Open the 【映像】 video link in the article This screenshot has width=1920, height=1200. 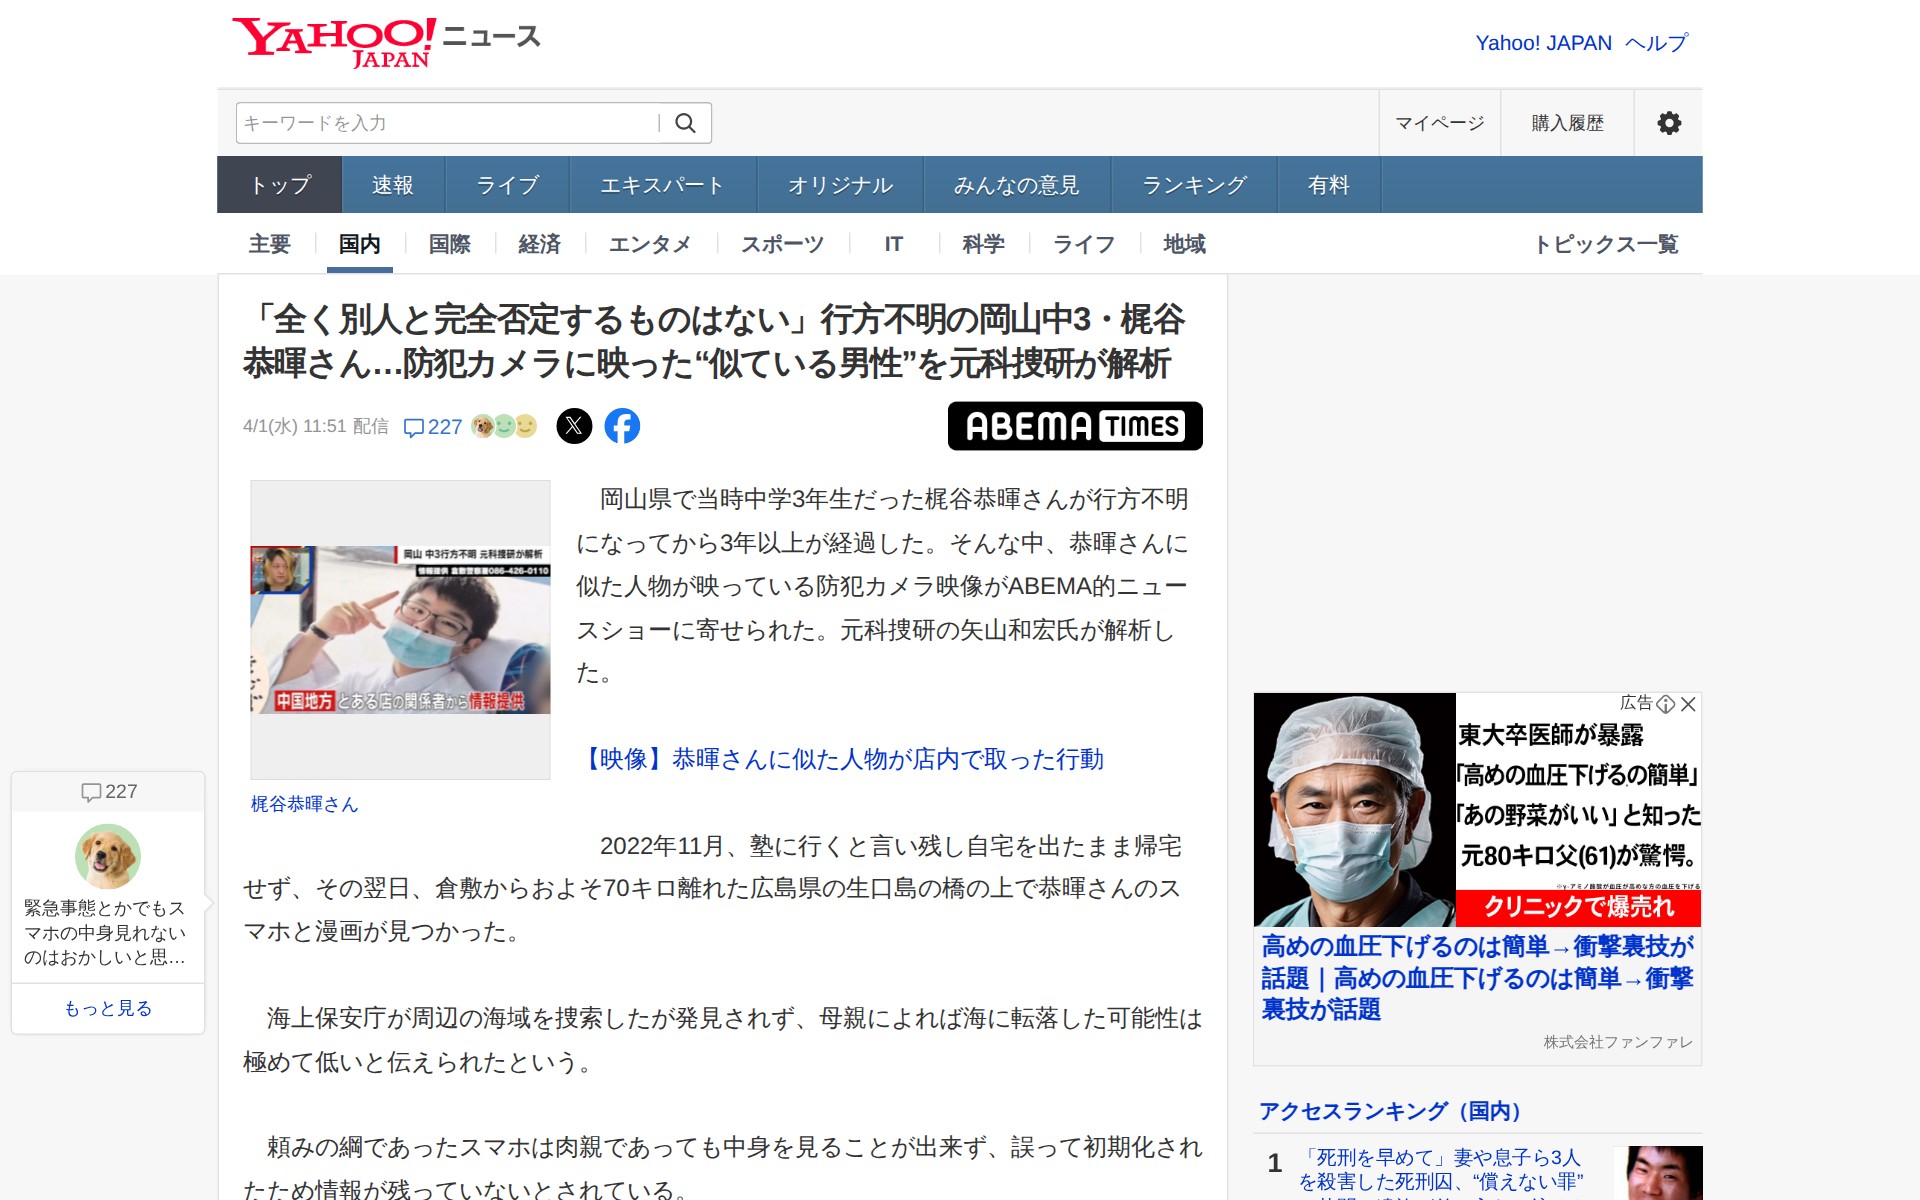click(x=840, y=759)
